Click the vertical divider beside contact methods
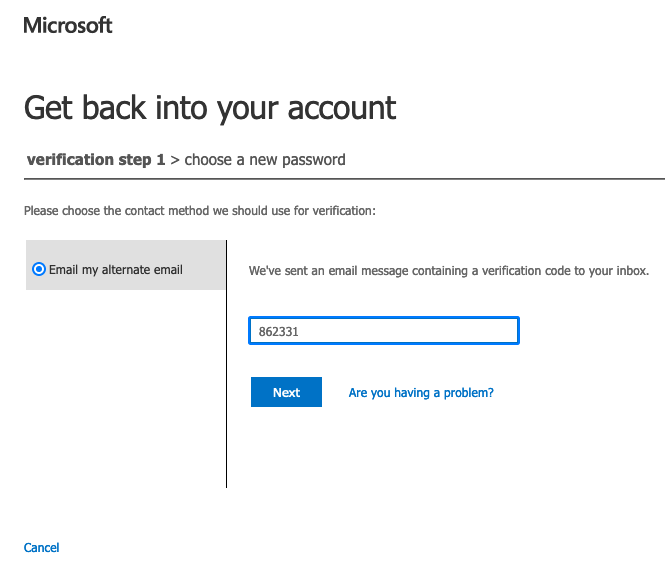This screenshot has width=665, height=563. coord(227,400)
